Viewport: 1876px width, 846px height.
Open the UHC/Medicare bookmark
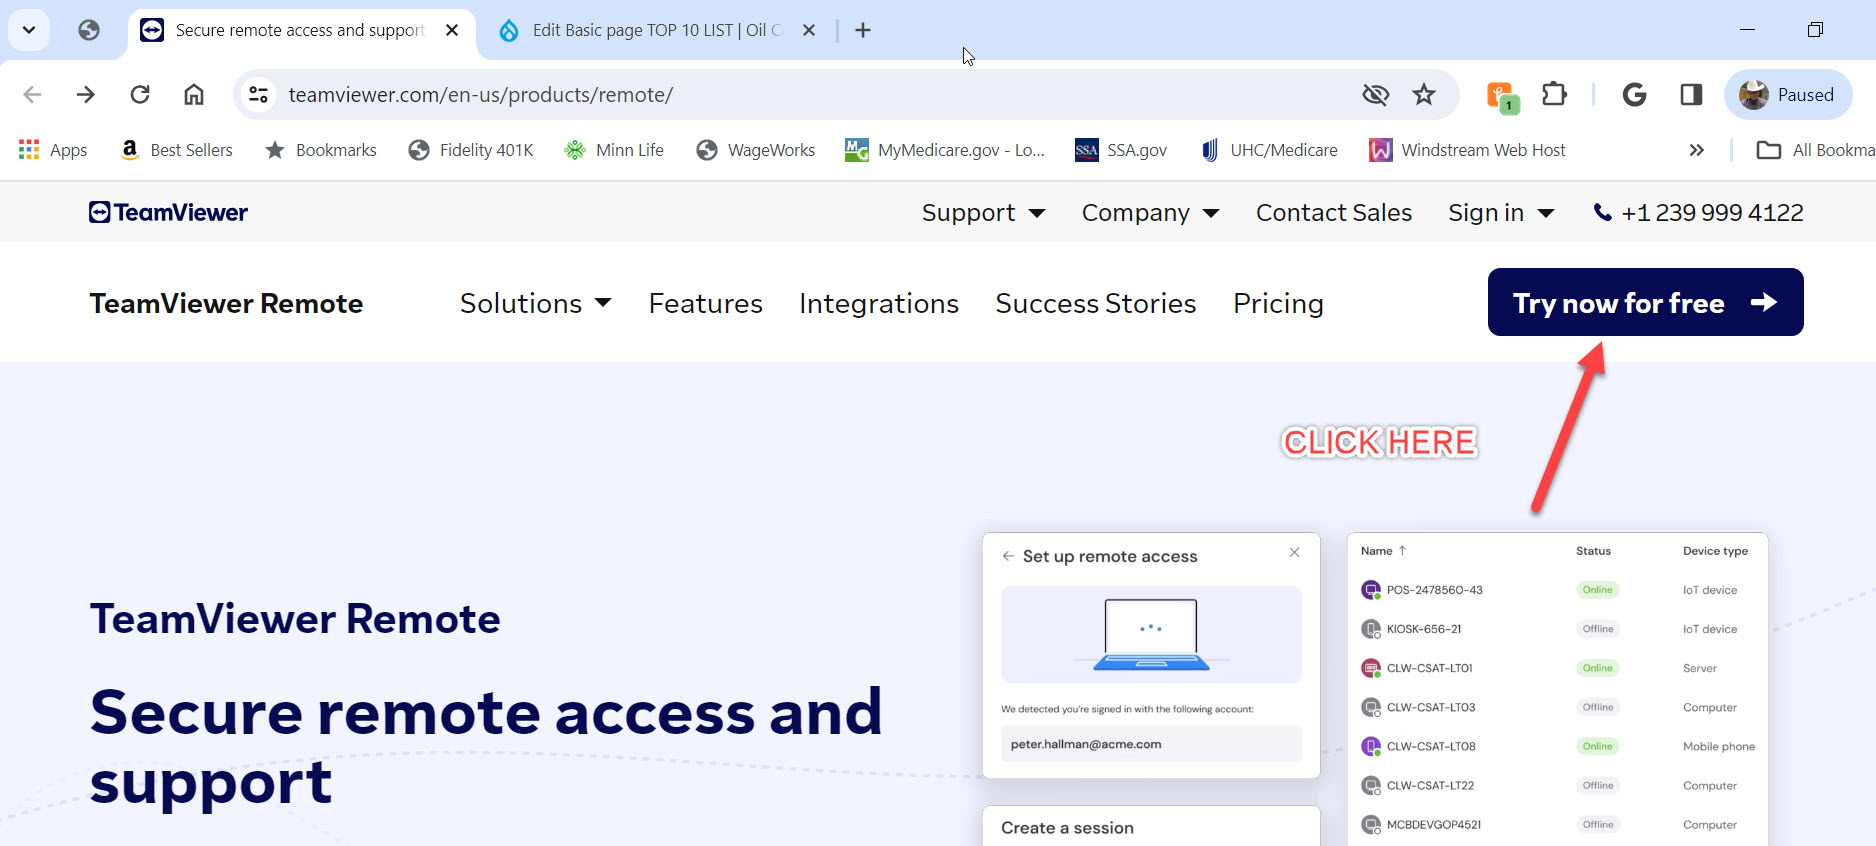(1269, 150)
